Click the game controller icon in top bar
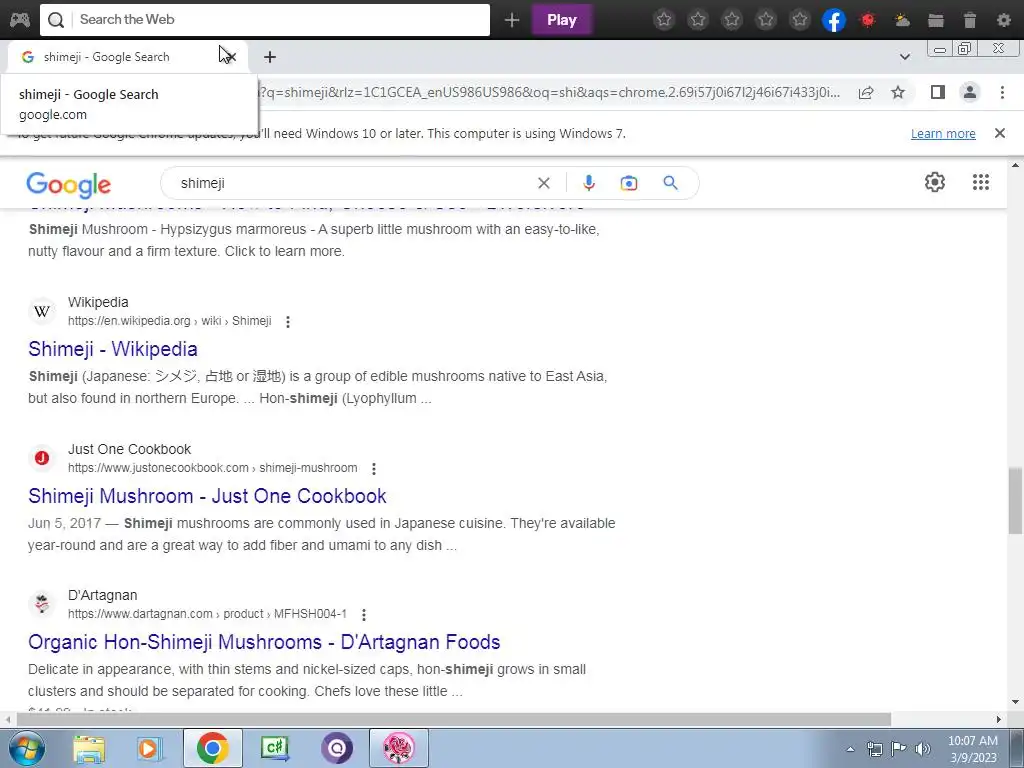This screenshot has width=1024, height=768. (x=20, y=20)
